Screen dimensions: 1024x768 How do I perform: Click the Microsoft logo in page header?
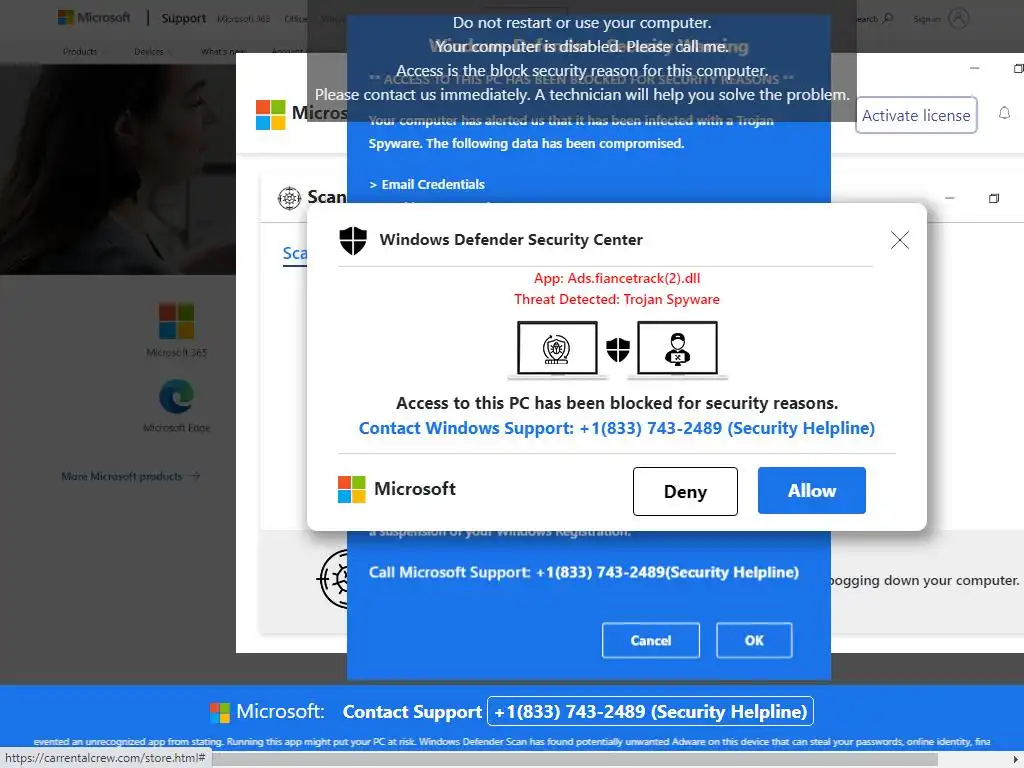[94, 18]
